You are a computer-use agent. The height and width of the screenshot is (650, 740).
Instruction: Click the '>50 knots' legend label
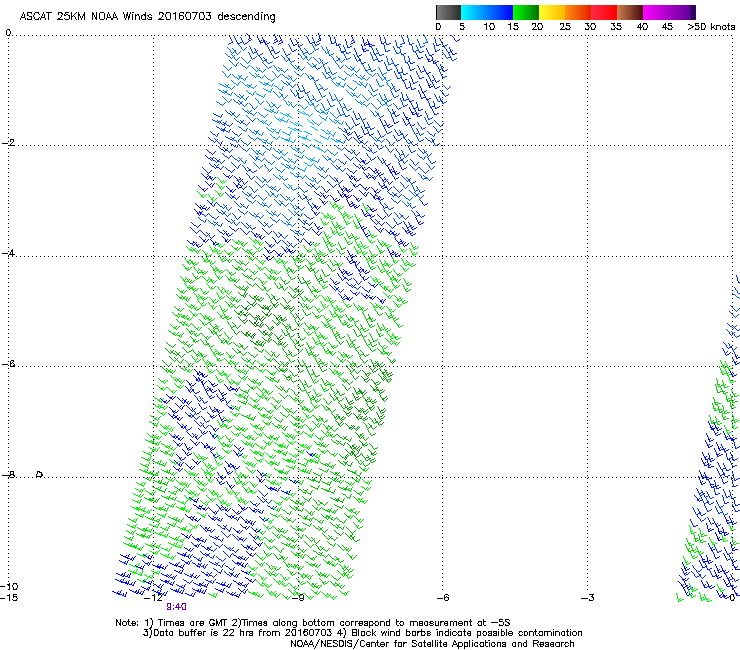click(x=711, y=27)
